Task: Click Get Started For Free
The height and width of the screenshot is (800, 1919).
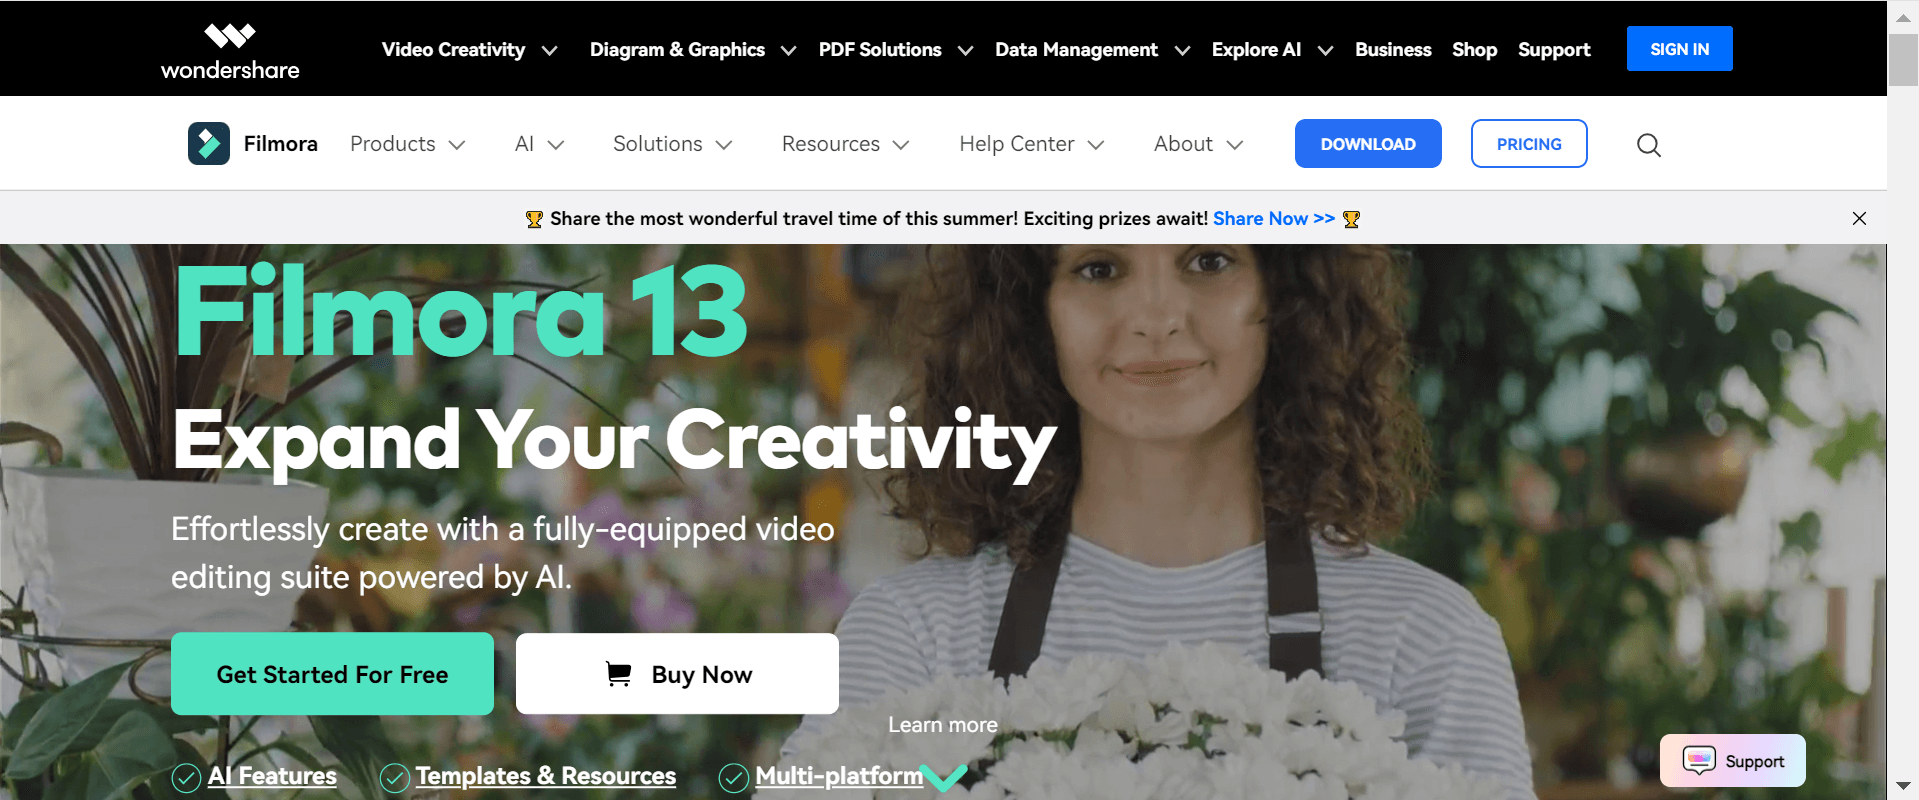Action: pos(332,674)
